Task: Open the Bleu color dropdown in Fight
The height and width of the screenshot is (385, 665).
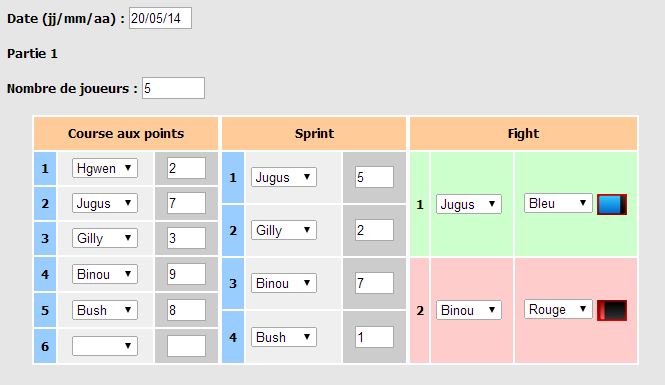Action: [558, 204]
